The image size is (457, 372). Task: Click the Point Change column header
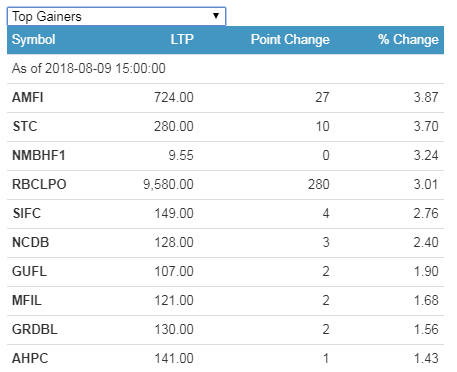click(x=290, y=40)
